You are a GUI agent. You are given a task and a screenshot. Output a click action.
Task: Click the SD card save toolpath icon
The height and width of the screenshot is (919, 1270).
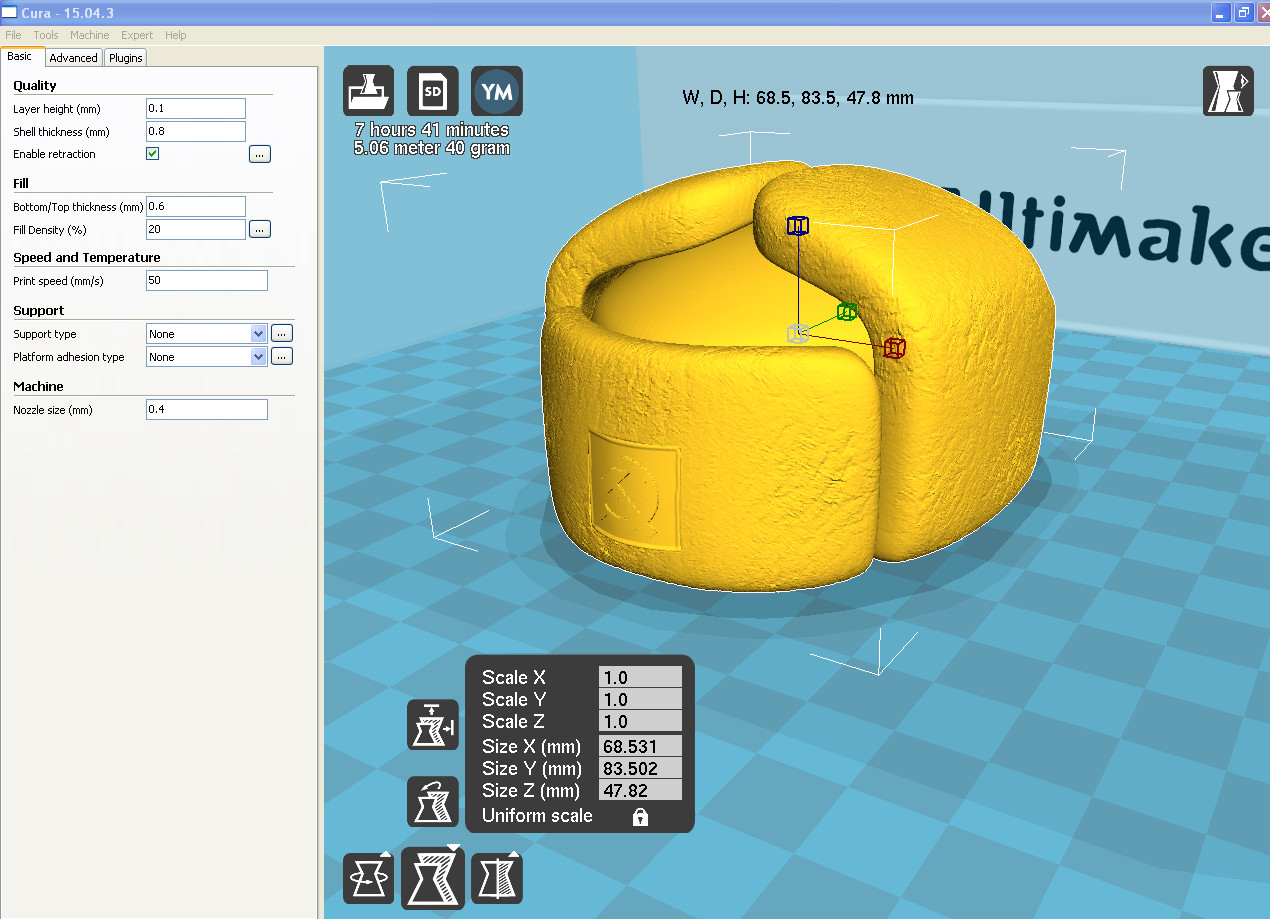pos(433,92)
